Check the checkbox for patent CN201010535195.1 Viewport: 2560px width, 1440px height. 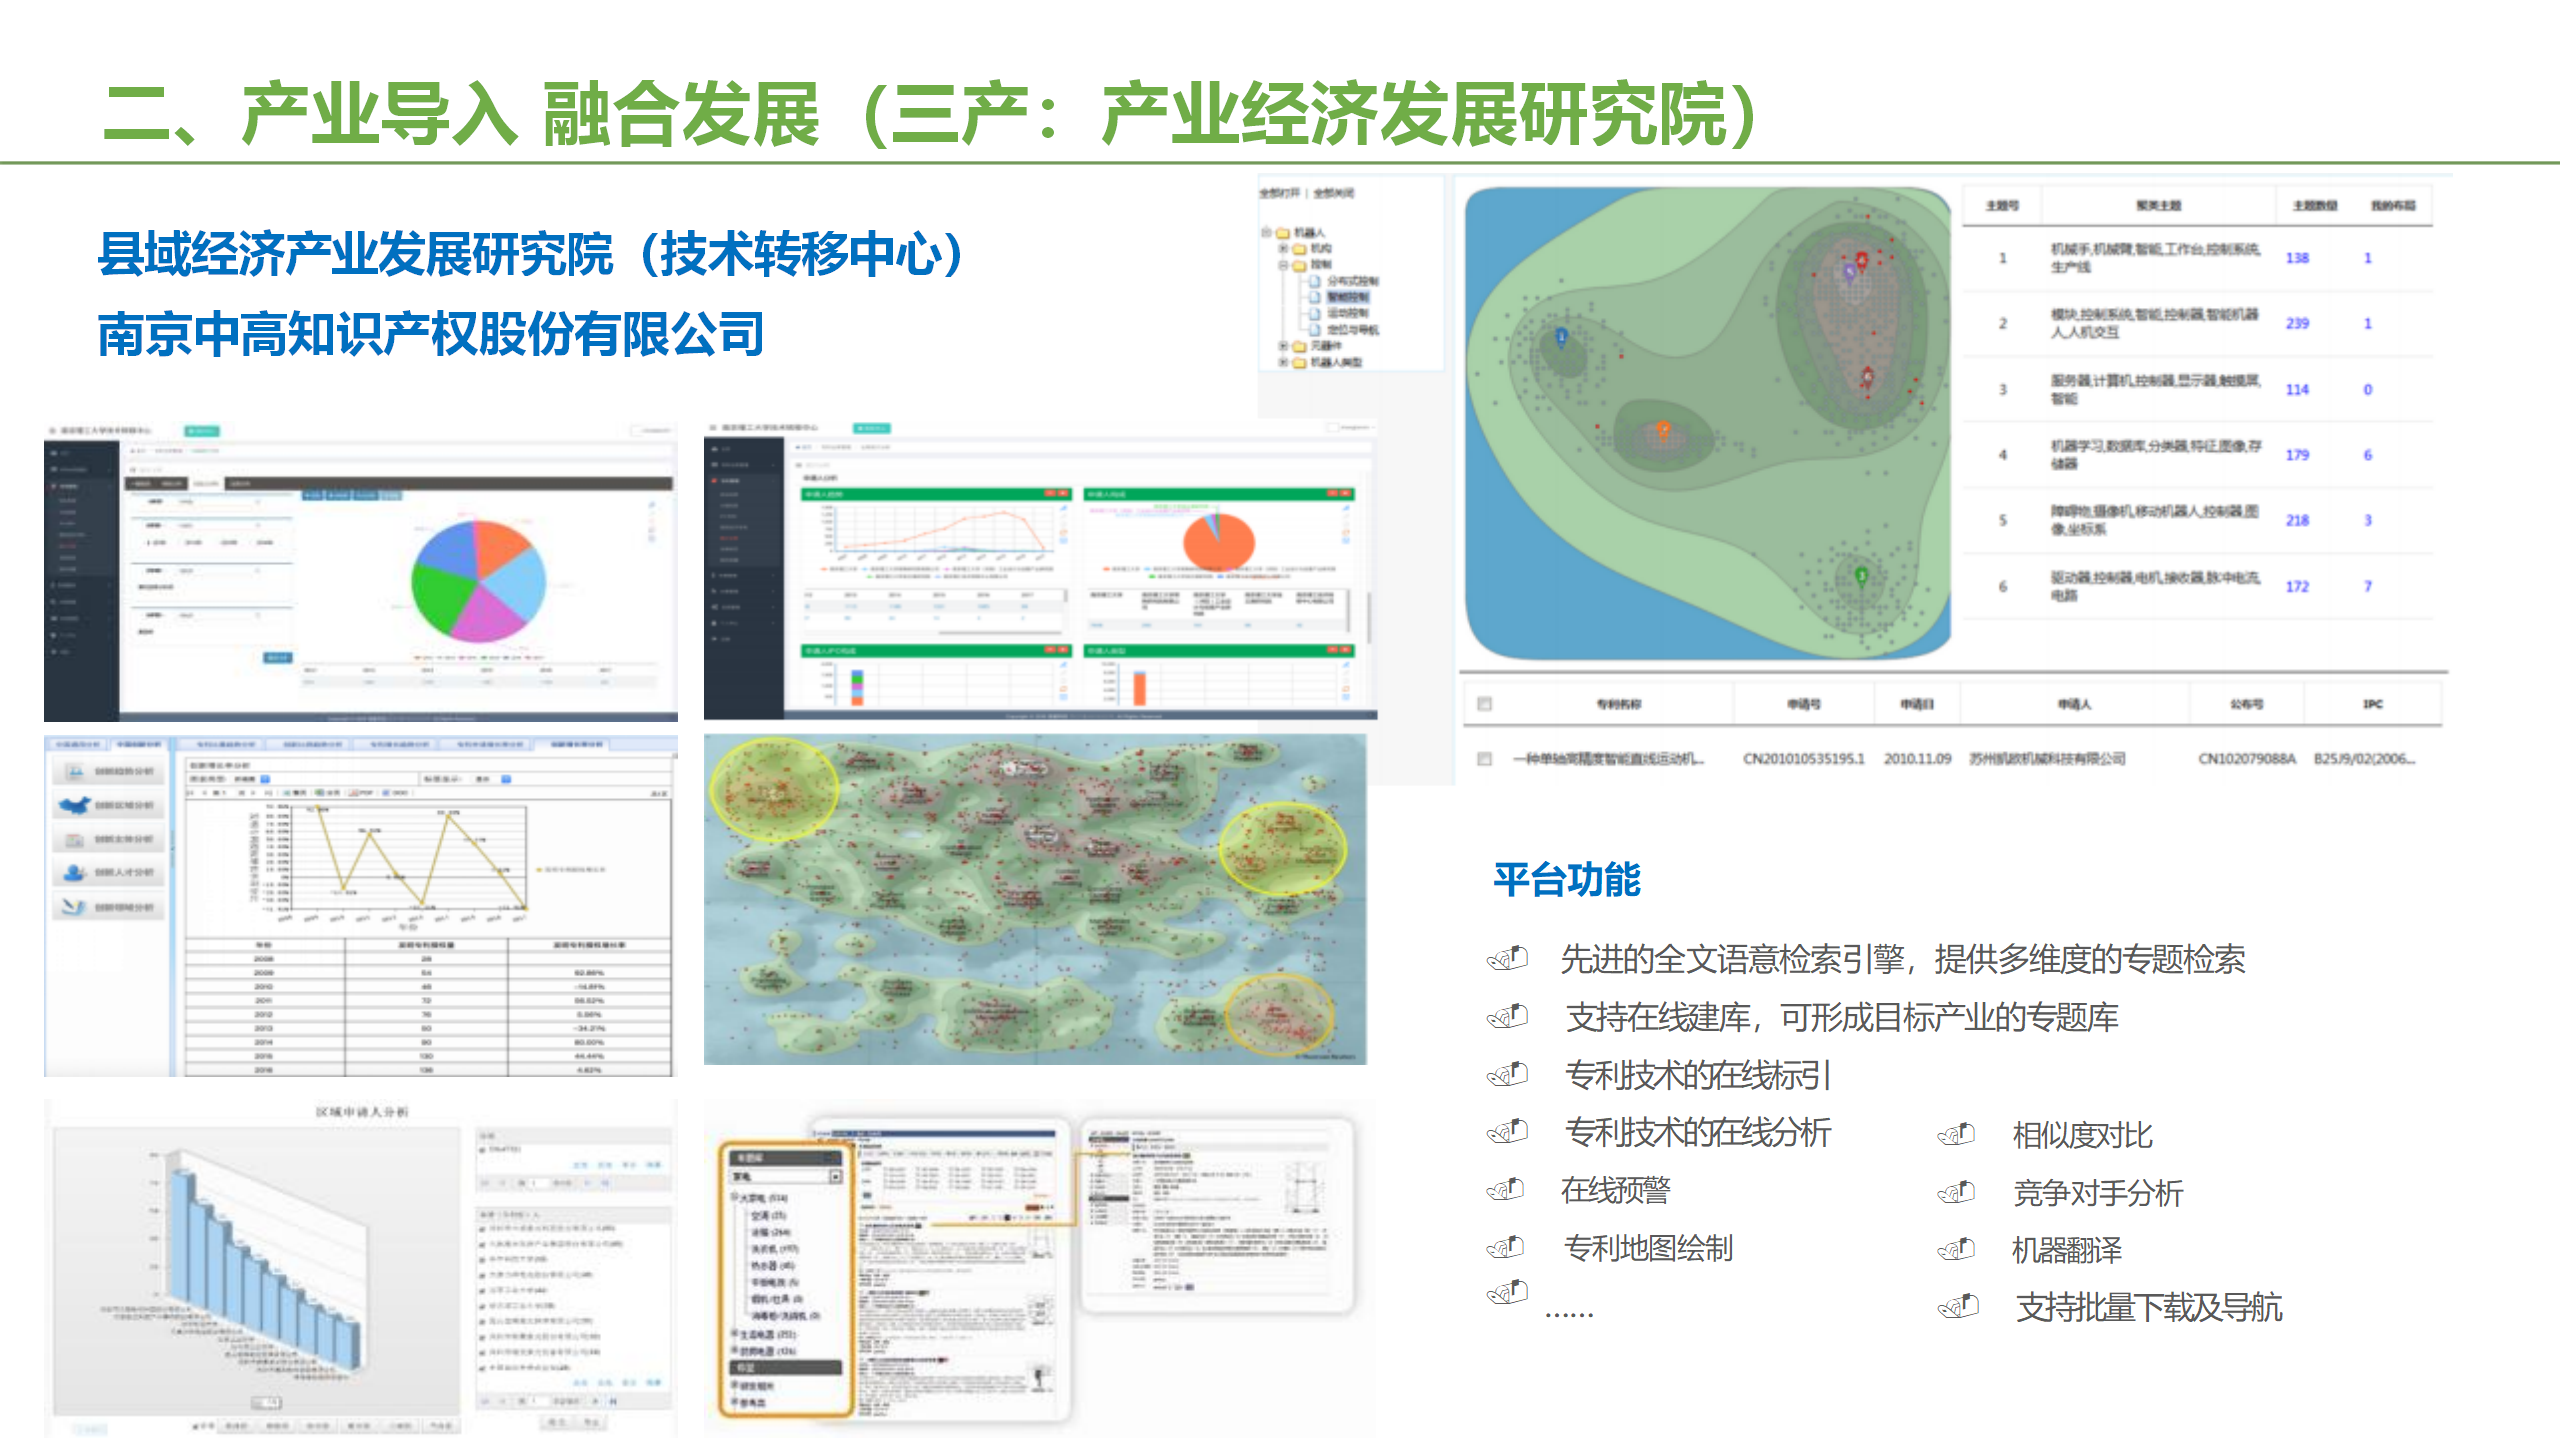(1483, 759)
